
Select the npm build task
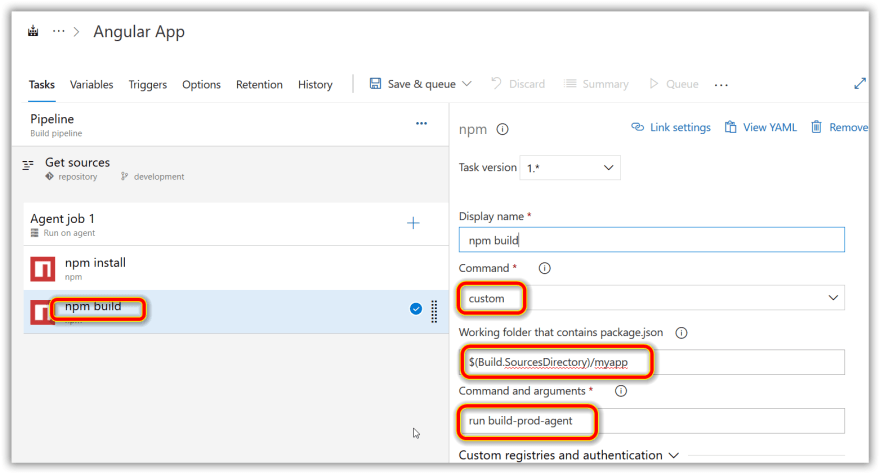click(236, 312)
